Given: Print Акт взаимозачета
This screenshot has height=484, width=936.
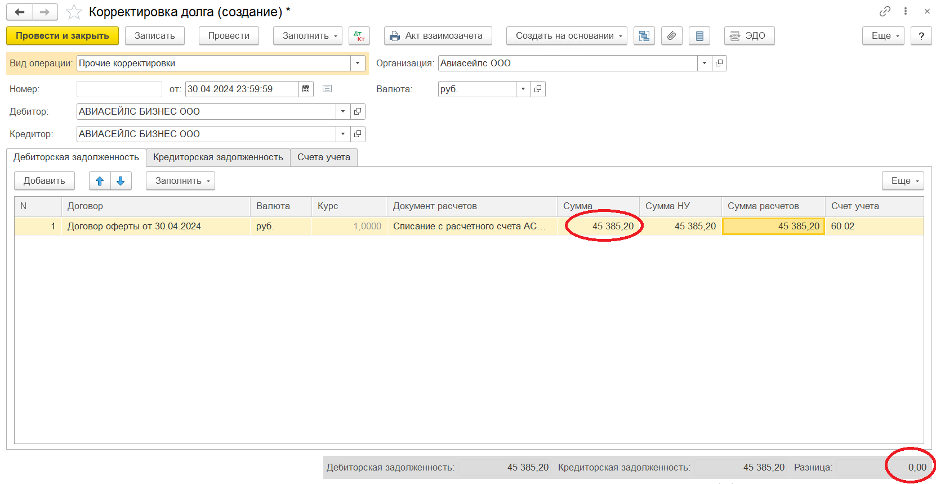Looking at the screenshot, I should 438,36.
